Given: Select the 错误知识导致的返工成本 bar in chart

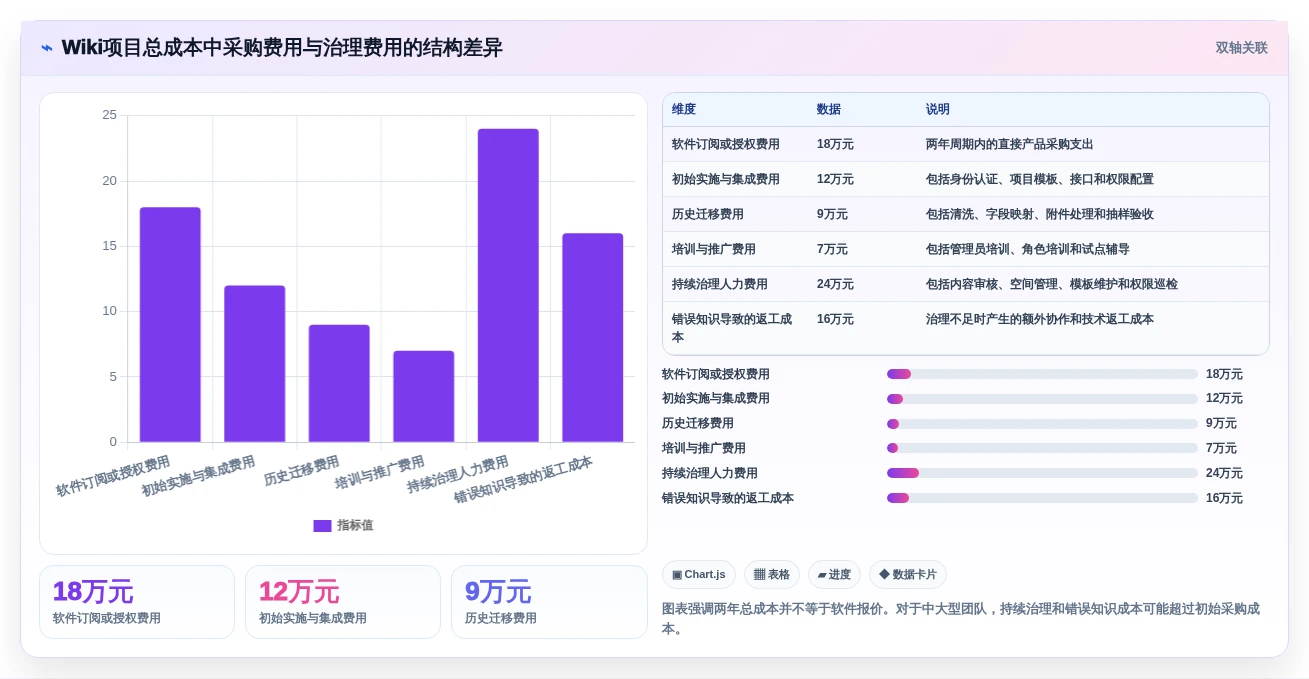Looking at the screenshot, I should (592, 337).
